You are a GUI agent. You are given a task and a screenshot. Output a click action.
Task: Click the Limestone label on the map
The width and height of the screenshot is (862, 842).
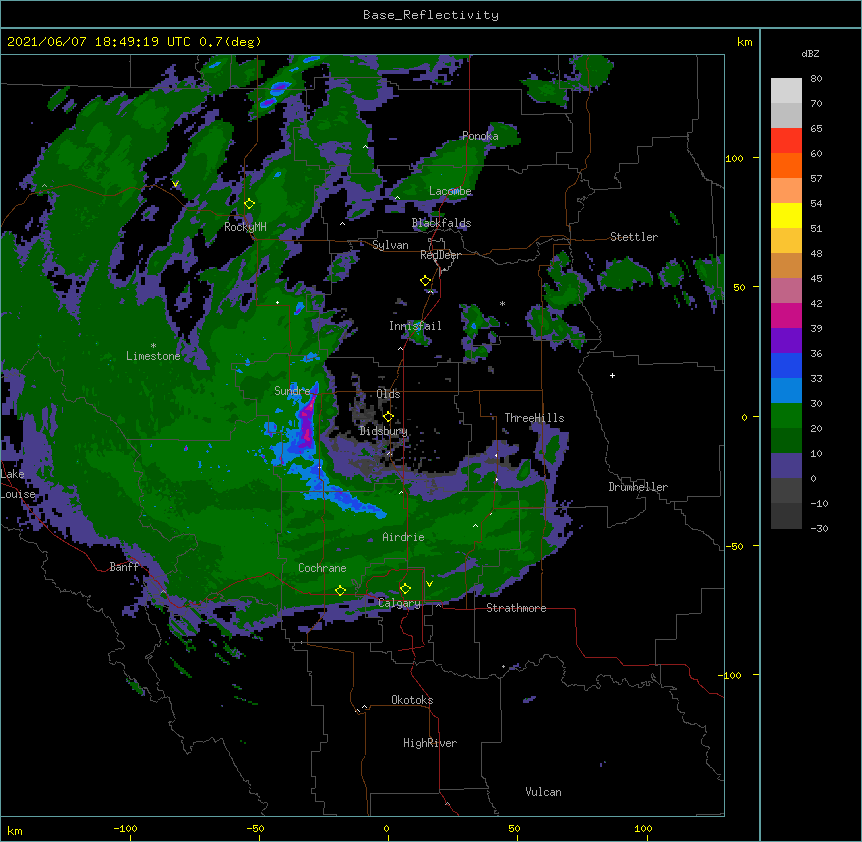click(153, 356)
